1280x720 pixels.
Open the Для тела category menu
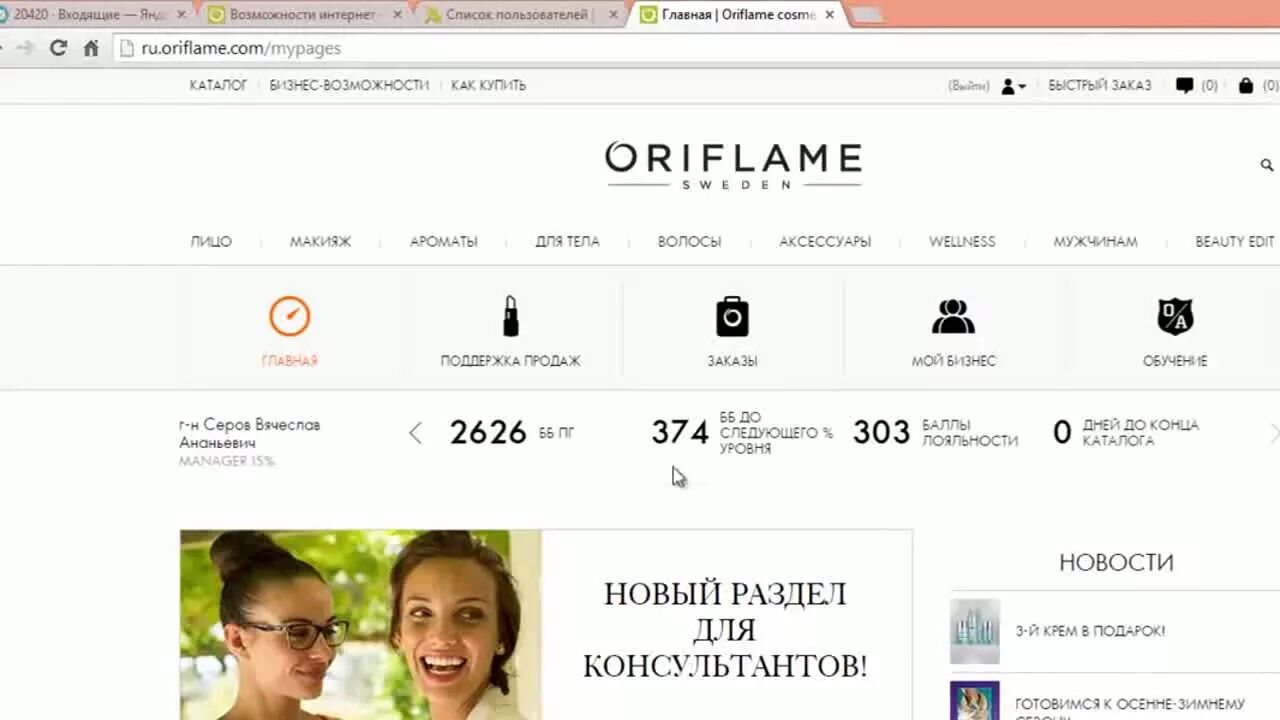pos(567,241)
